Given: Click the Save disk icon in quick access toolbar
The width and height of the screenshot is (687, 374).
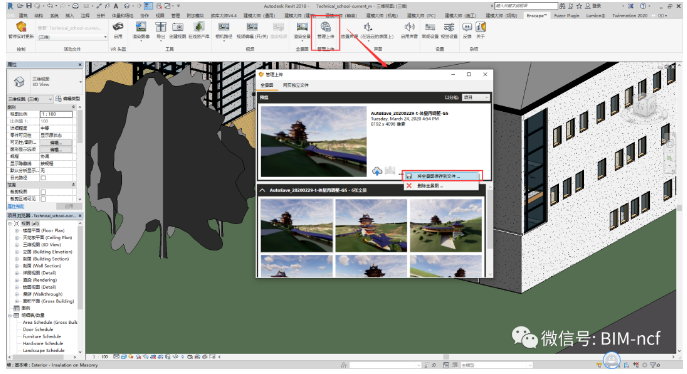Looking at the screenshot, I should (x=29, y=6).
